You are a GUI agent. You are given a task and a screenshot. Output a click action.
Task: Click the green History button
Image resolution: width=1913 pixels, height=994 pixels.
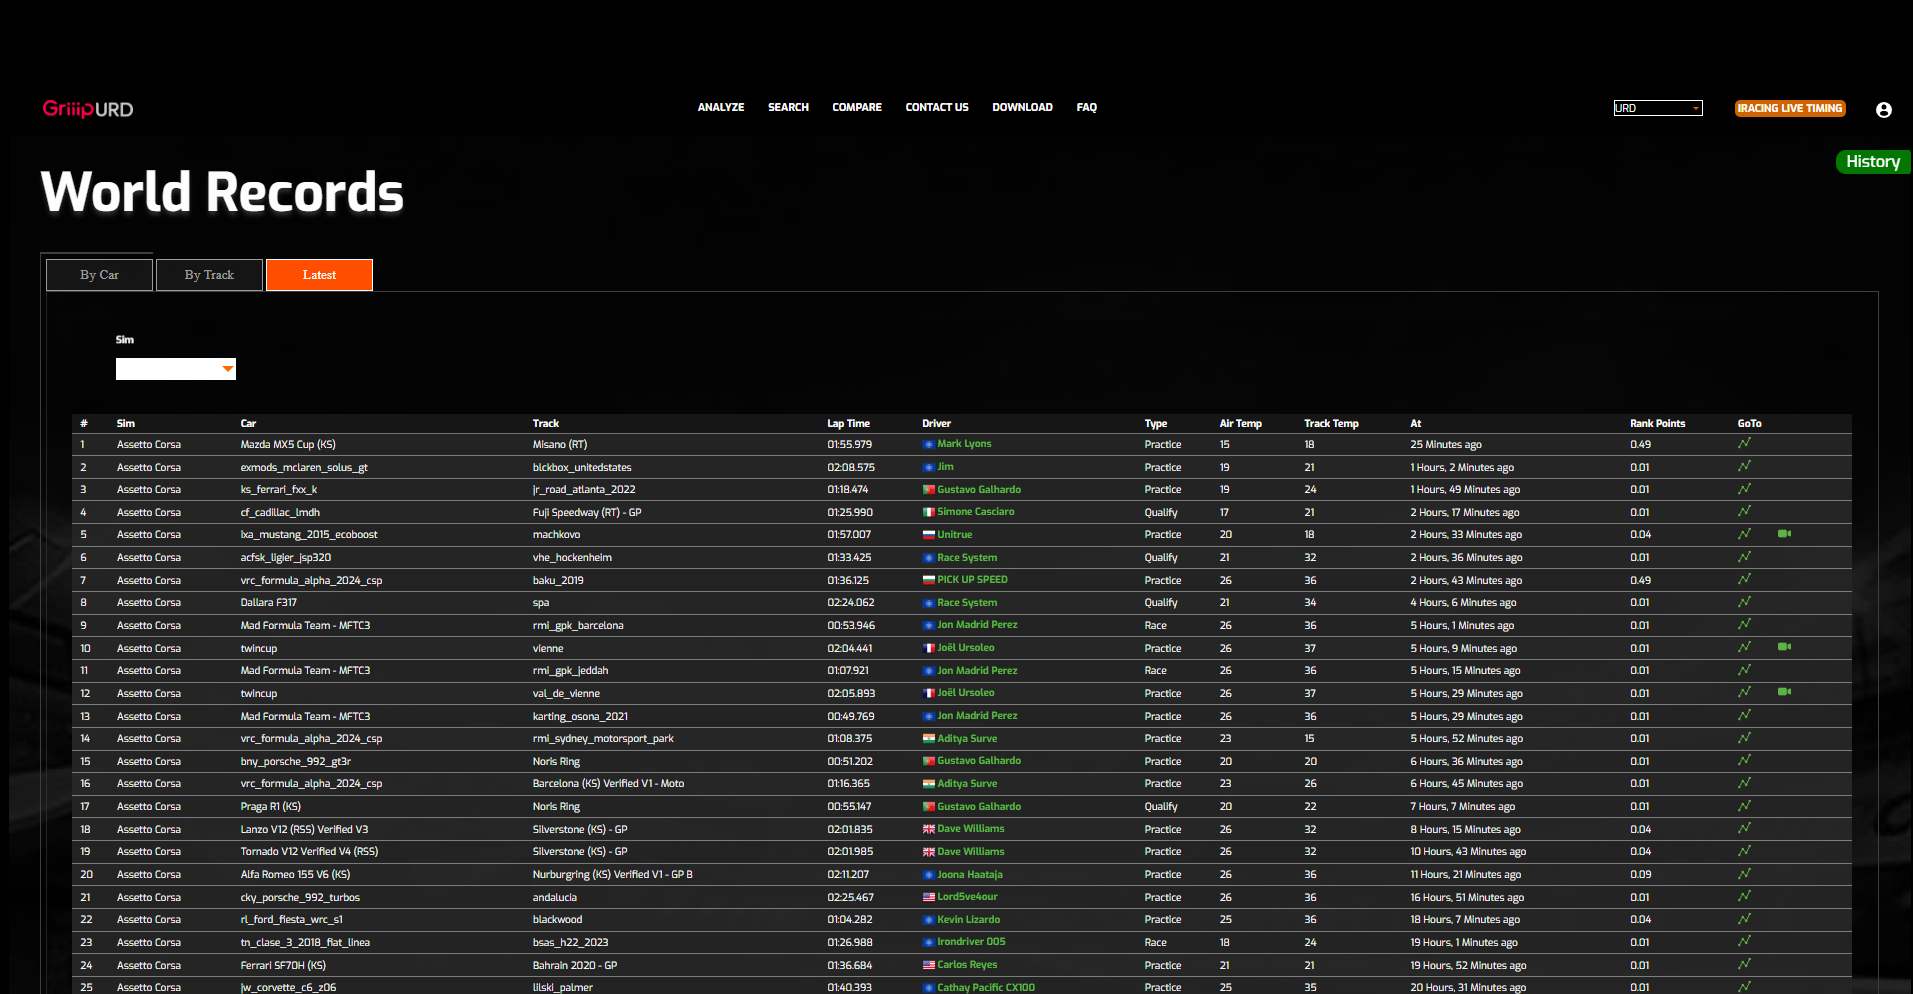pos(1873,162)
